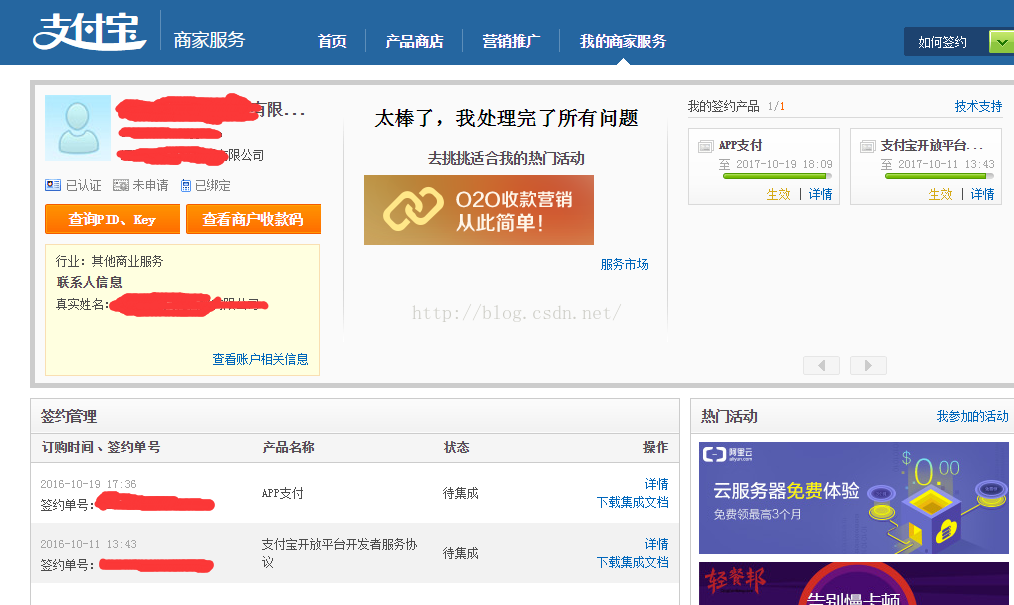
Task: Click the 查看商户收款码 orange button
Action: 253,219
